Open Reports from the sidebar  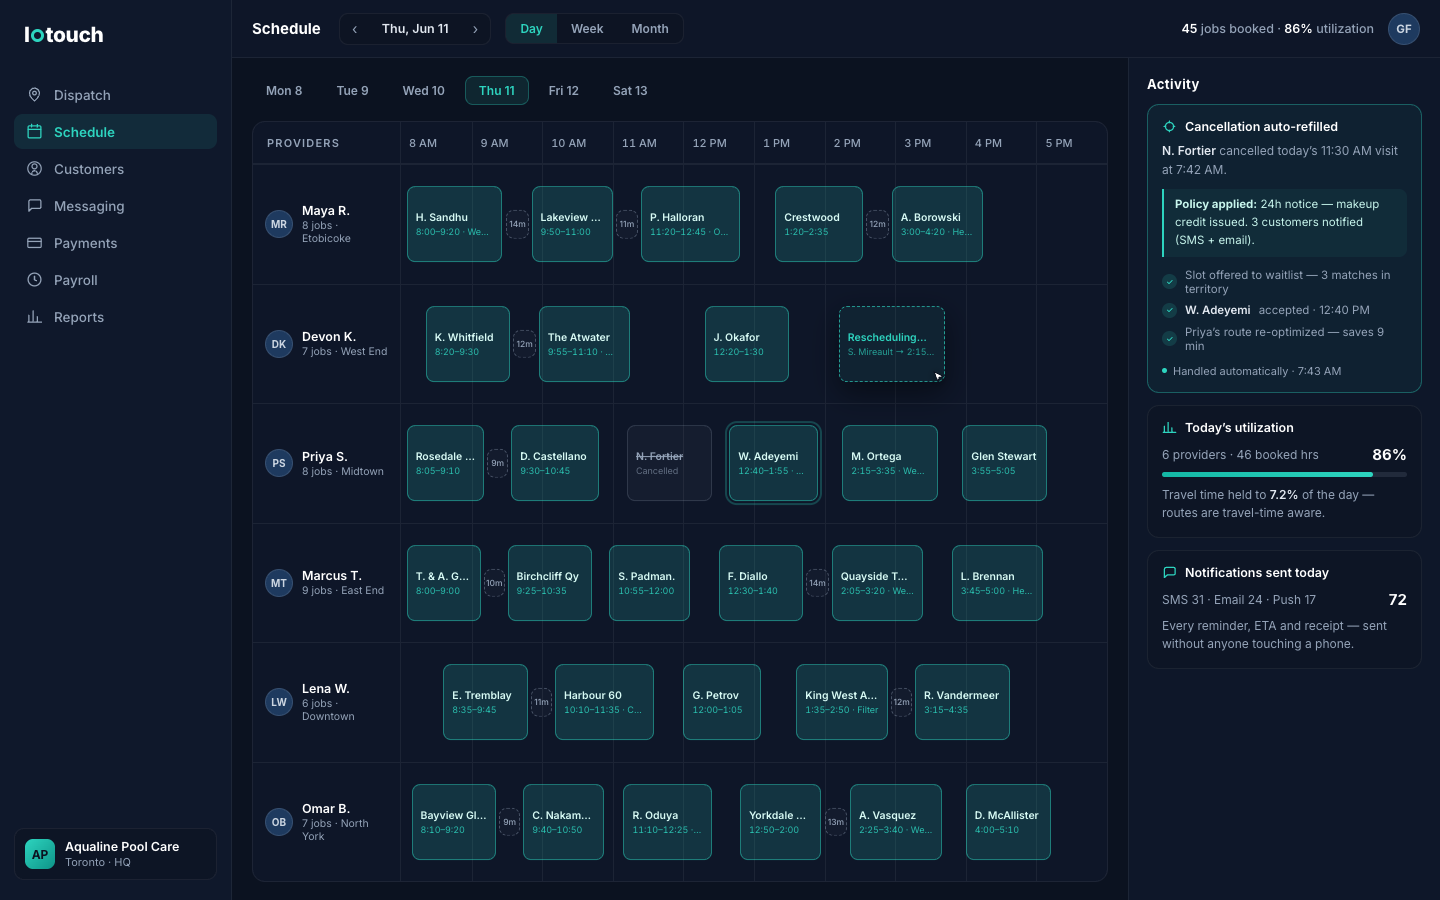click(x=115, y=317)
